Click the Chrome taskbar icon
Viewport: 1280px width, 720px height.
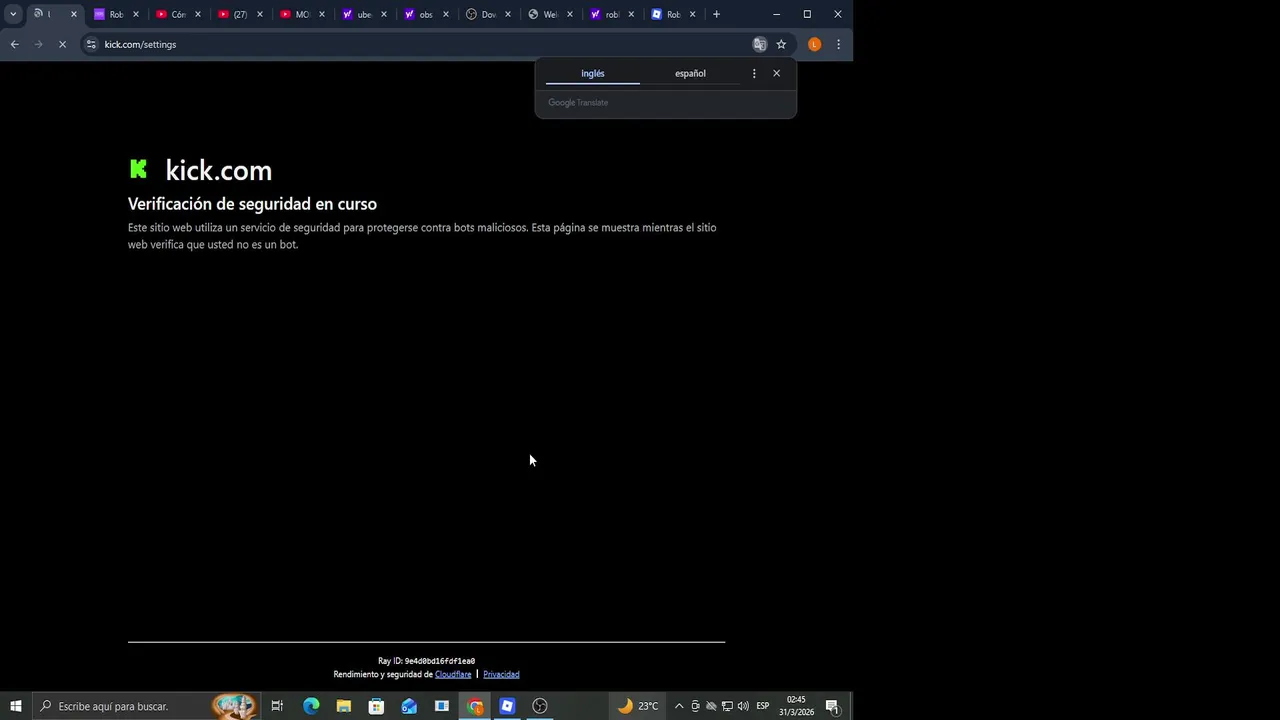coord(475,706)
